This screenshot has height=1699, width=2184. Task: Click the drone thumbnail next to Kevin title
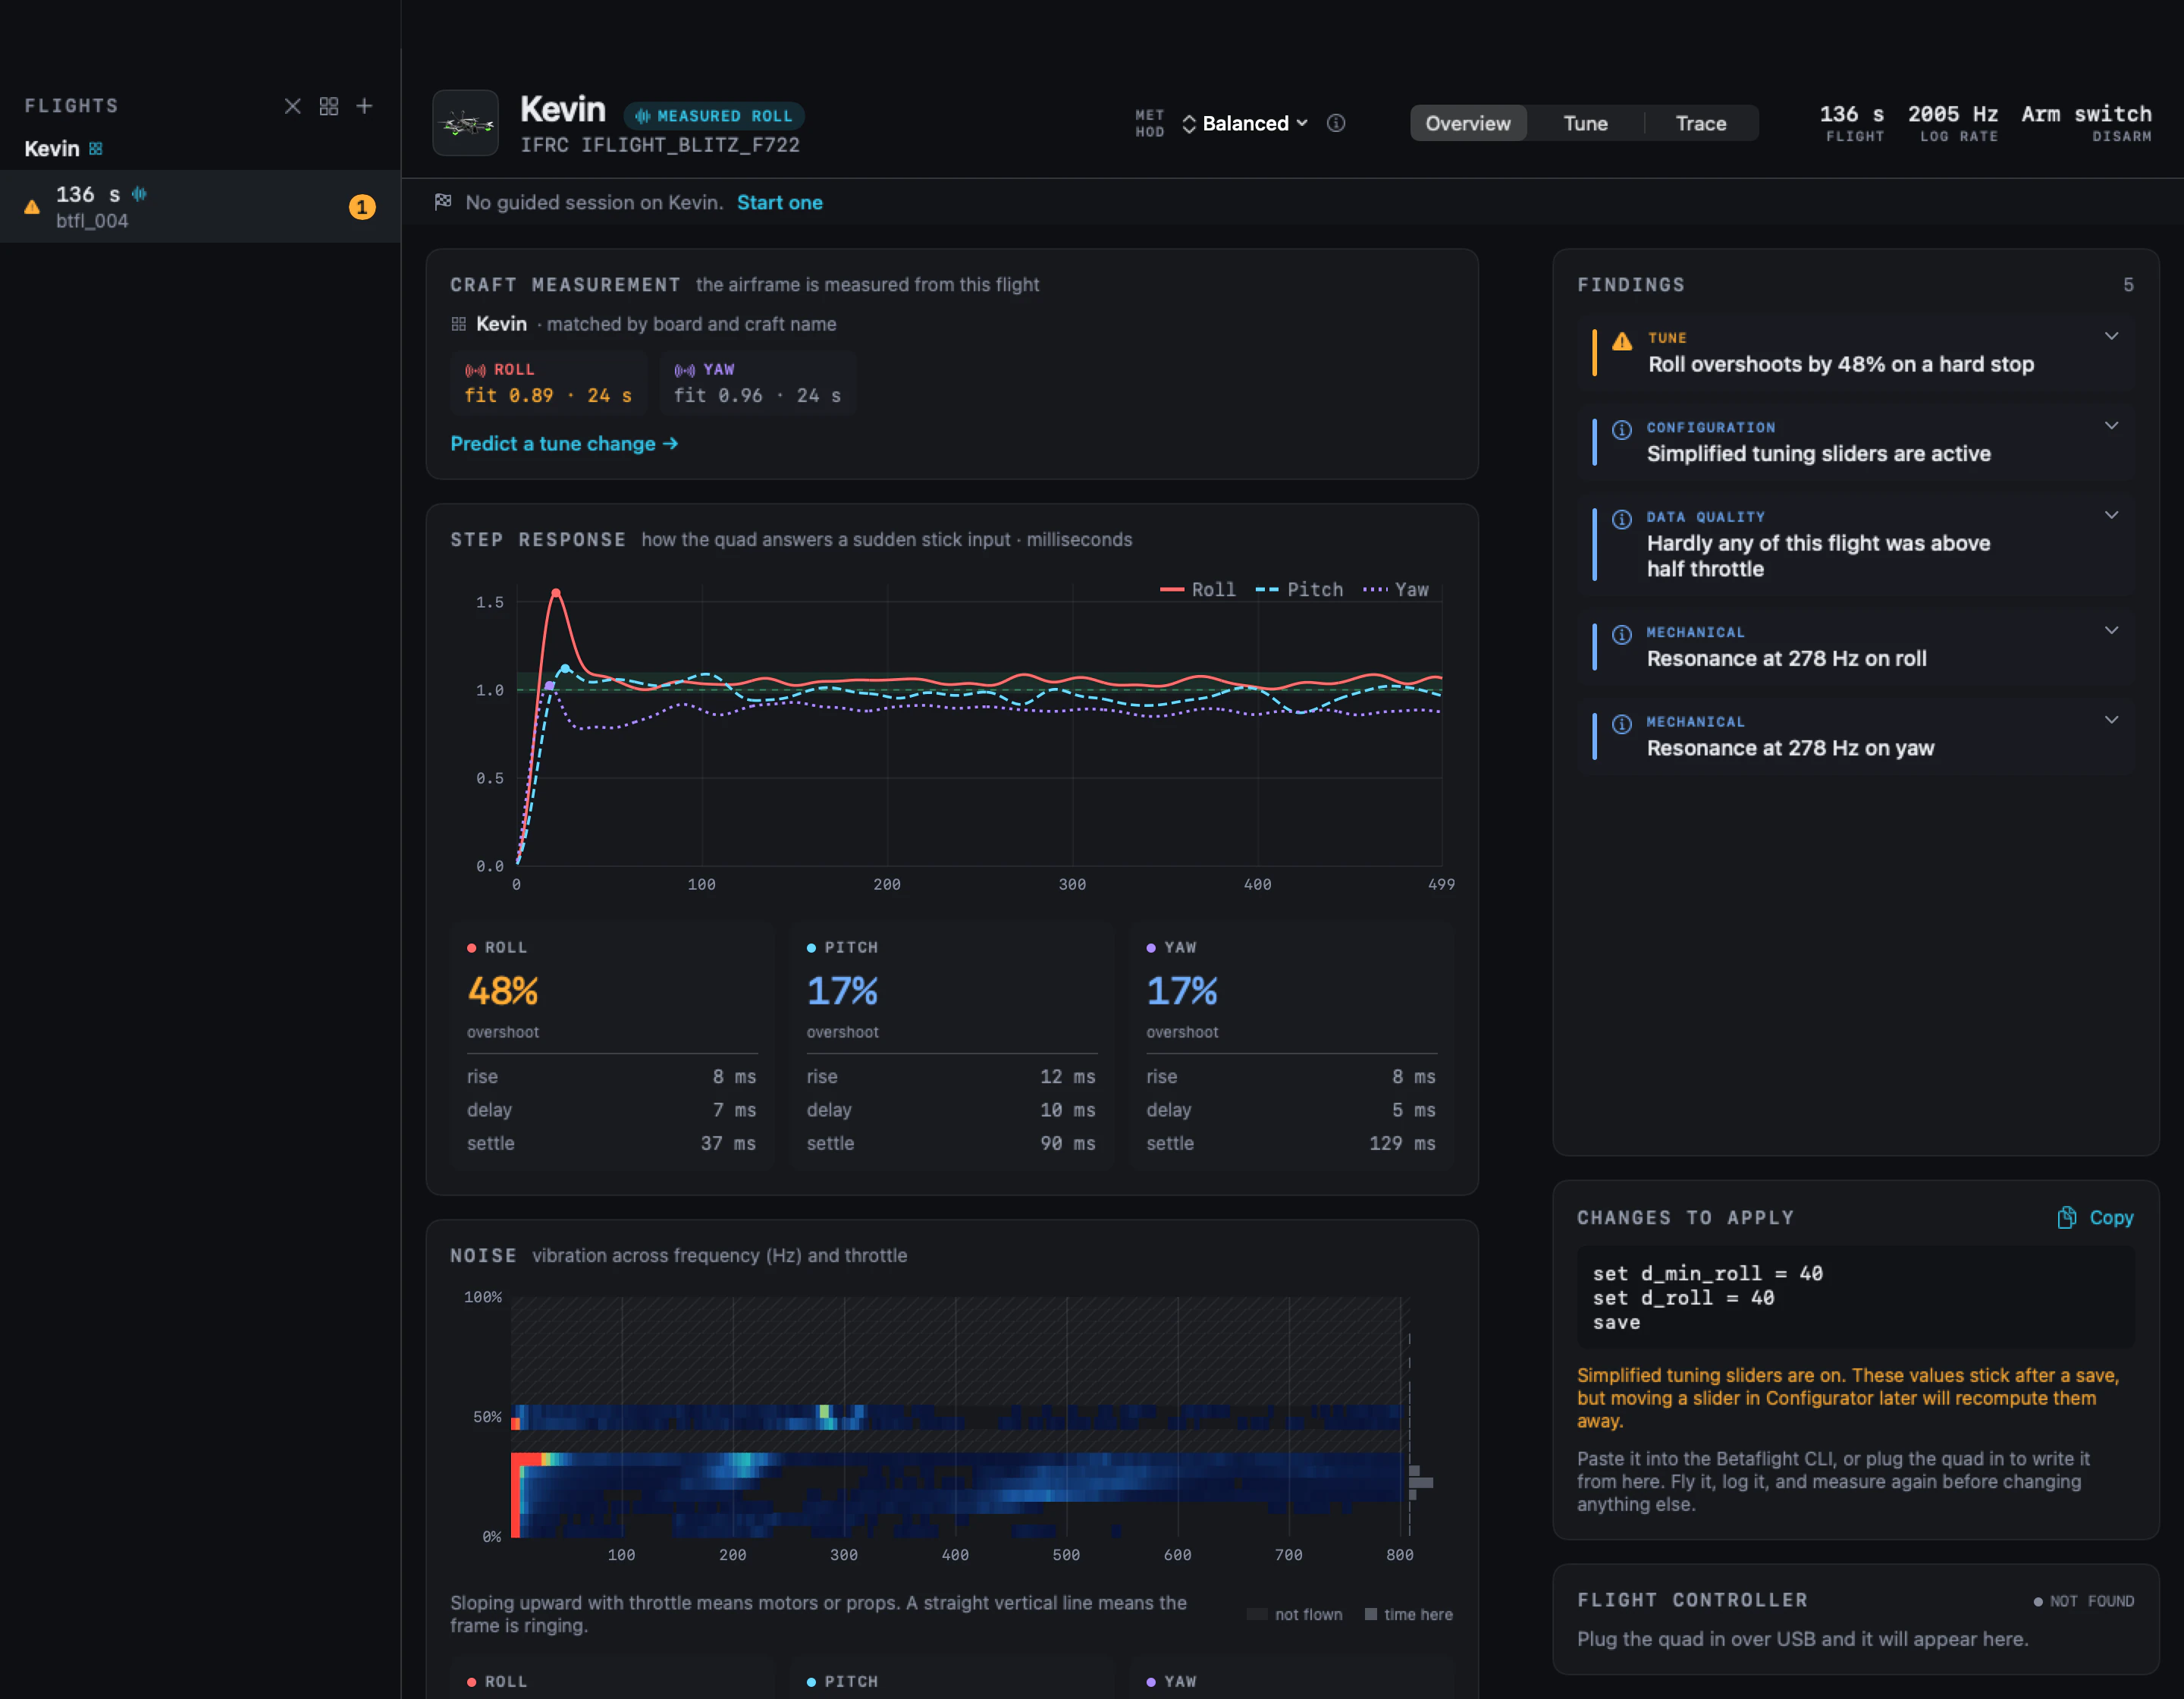[x=465, y=123]
